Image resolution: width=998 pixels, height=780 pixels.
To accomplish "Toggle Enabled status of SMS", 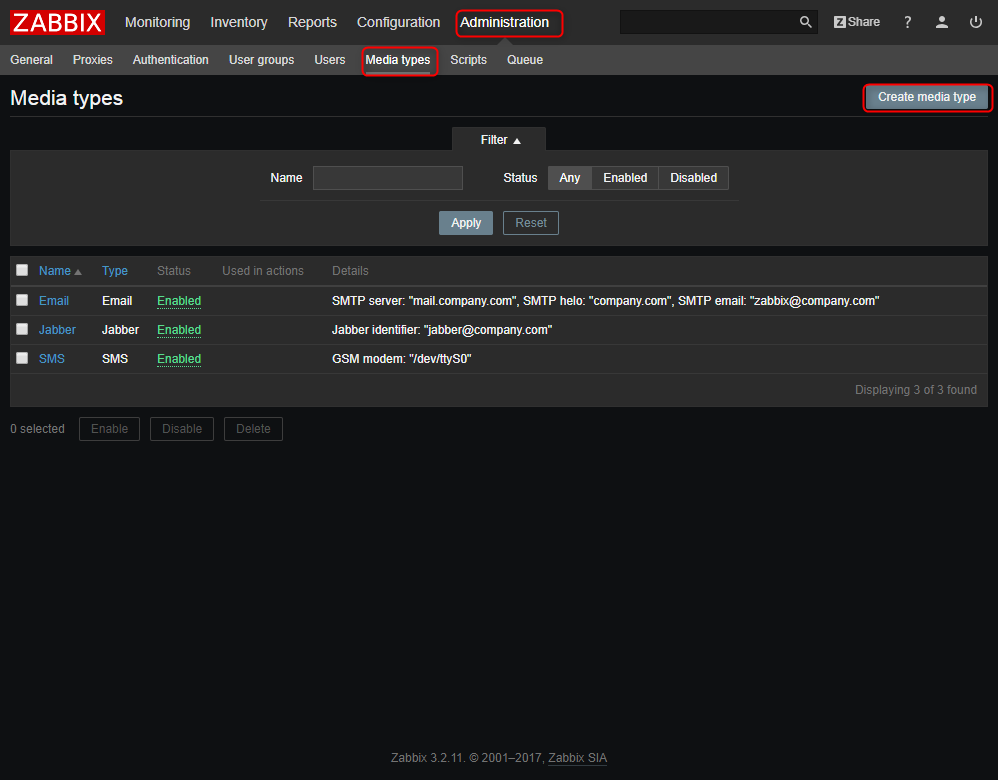I will [x=179, y=358].
